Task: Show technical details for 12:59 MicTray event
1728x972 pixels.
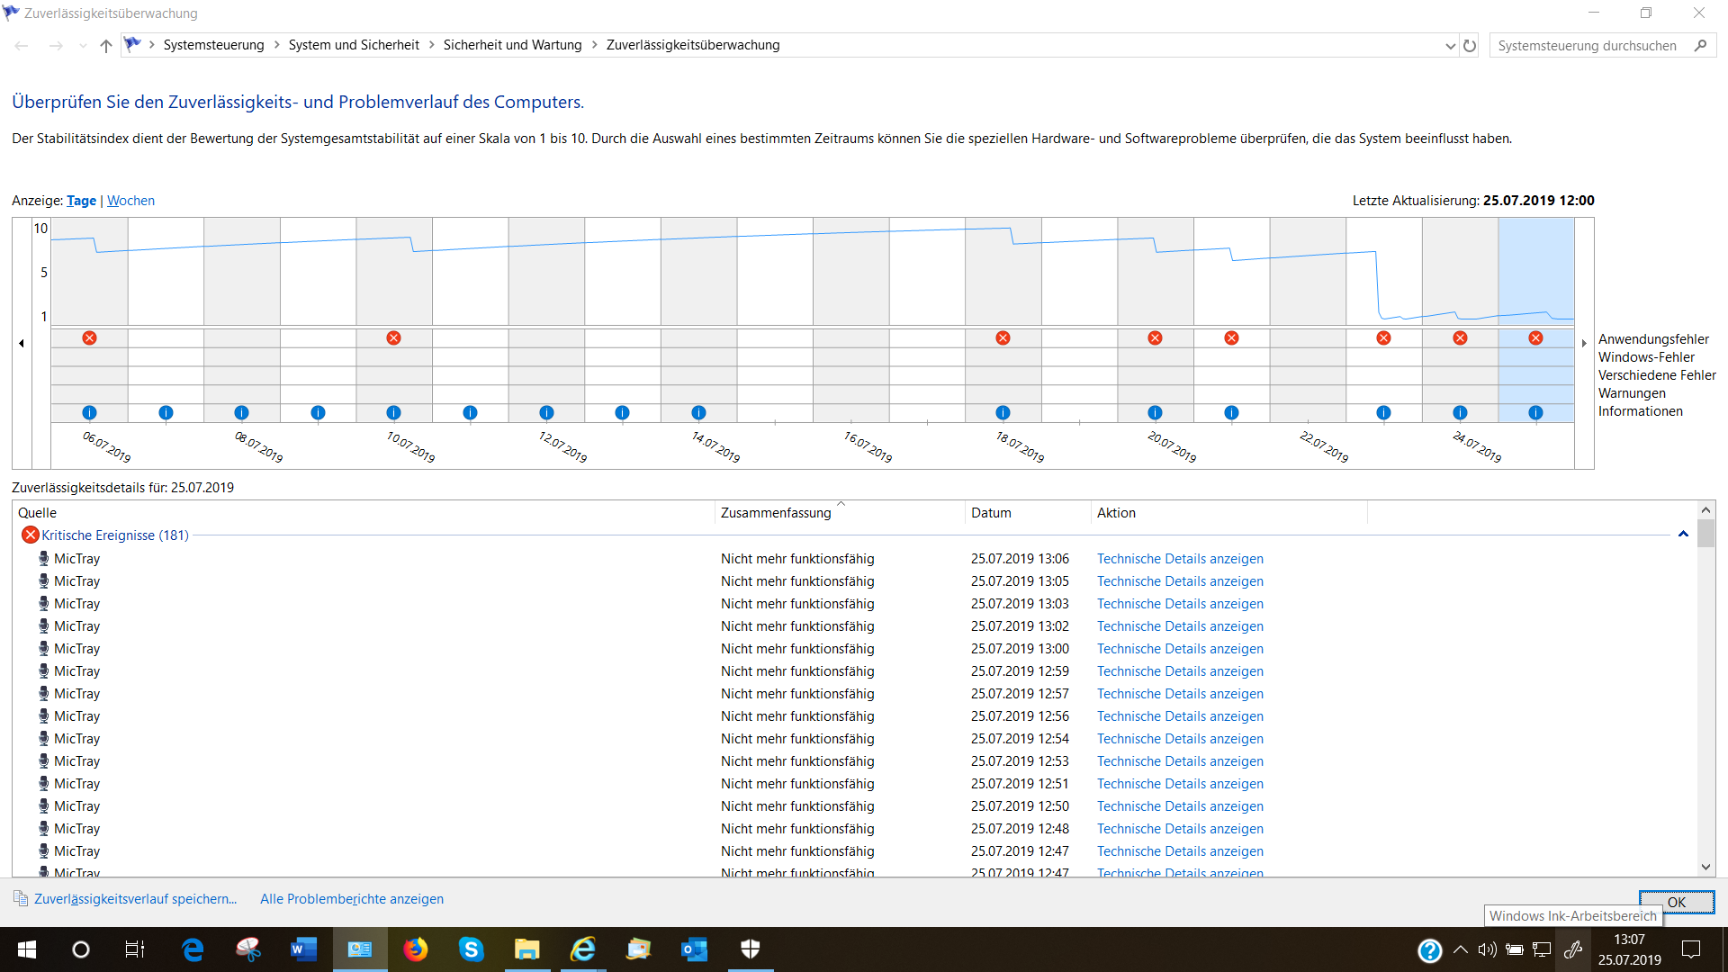Action: 1180,671
